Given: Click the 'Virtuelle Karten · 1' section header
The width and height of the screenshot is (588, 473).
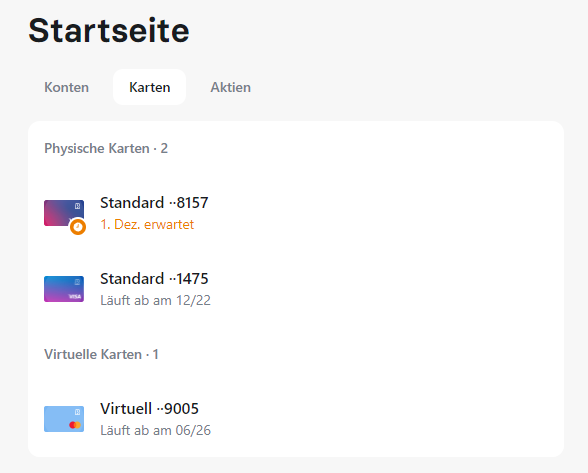Looking at the screenshot, I should 101,354.
